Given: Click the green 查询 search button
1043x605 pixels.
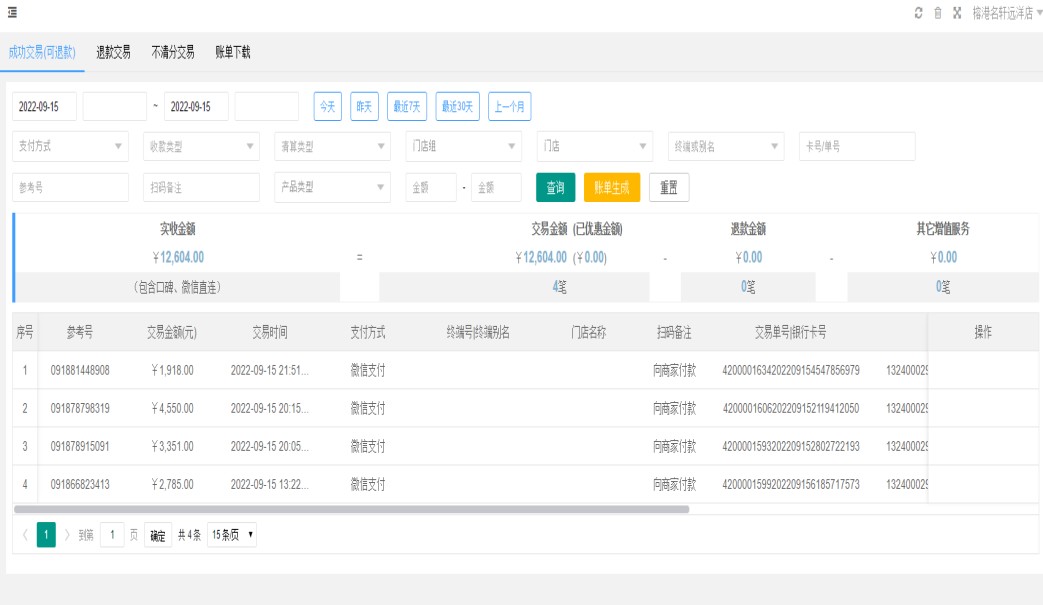Looking at the screenshot, I should (555, 188).
